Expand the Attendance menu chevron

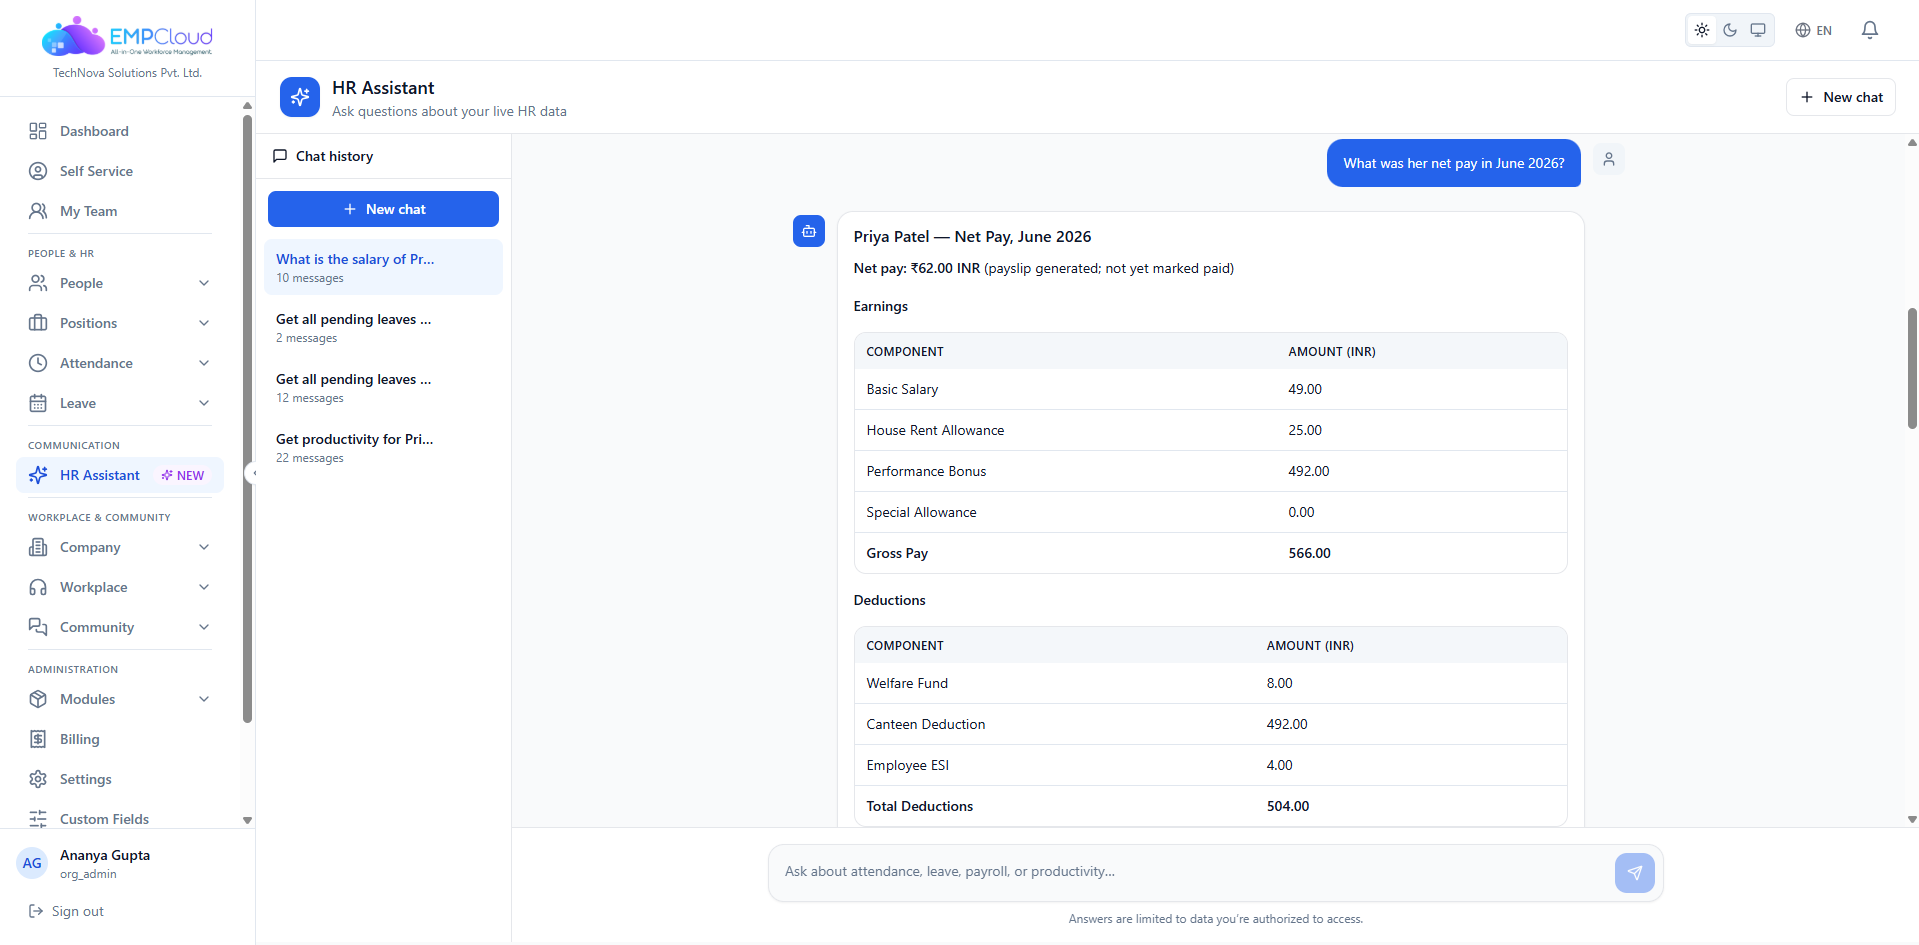click(204, 363)
